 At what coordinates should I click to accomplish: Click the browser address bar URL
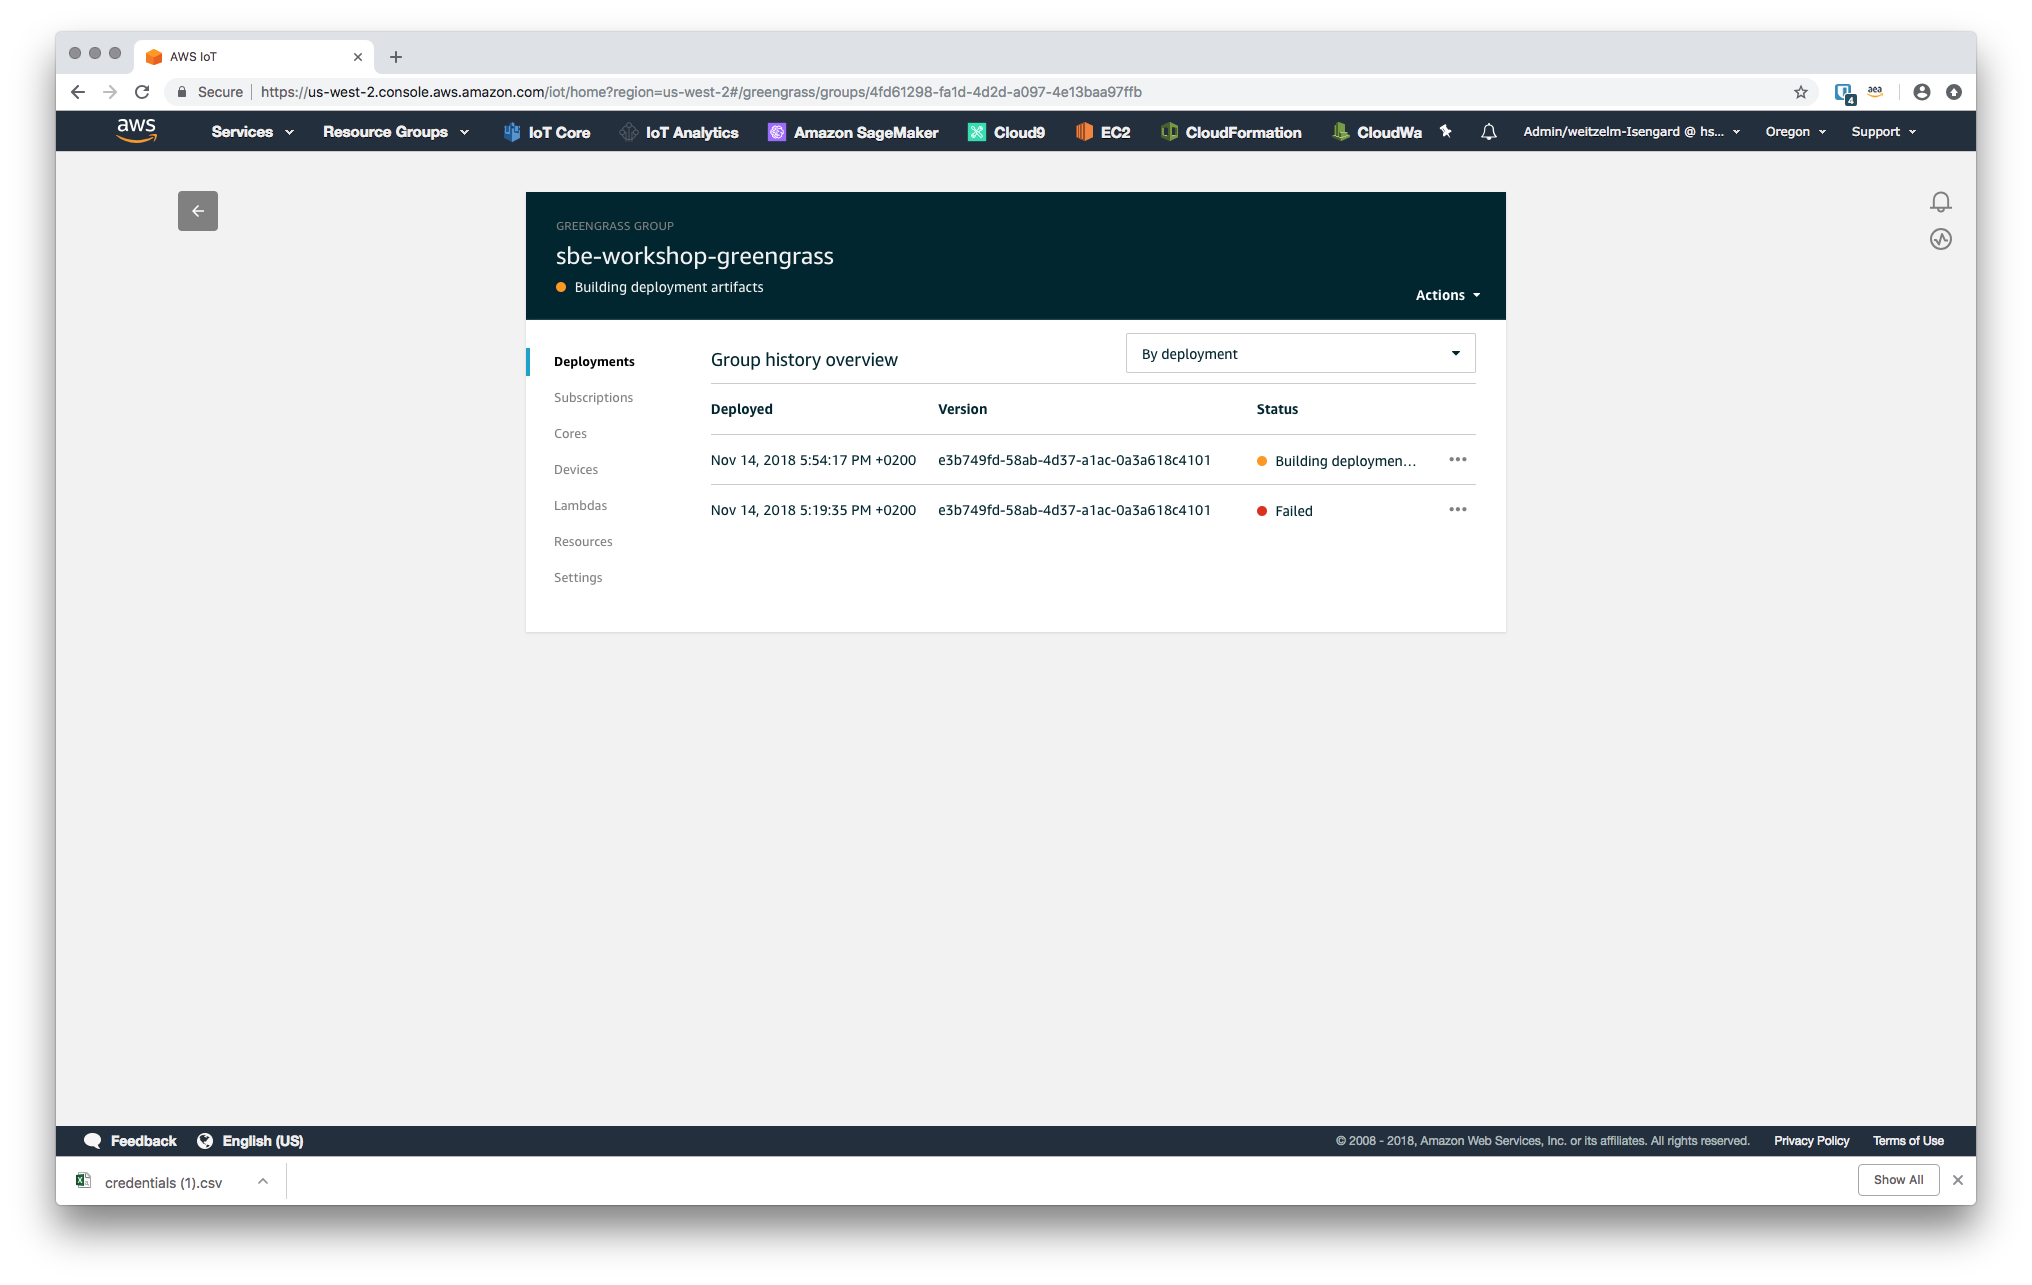pyautogui.click(x=700, y=92)
